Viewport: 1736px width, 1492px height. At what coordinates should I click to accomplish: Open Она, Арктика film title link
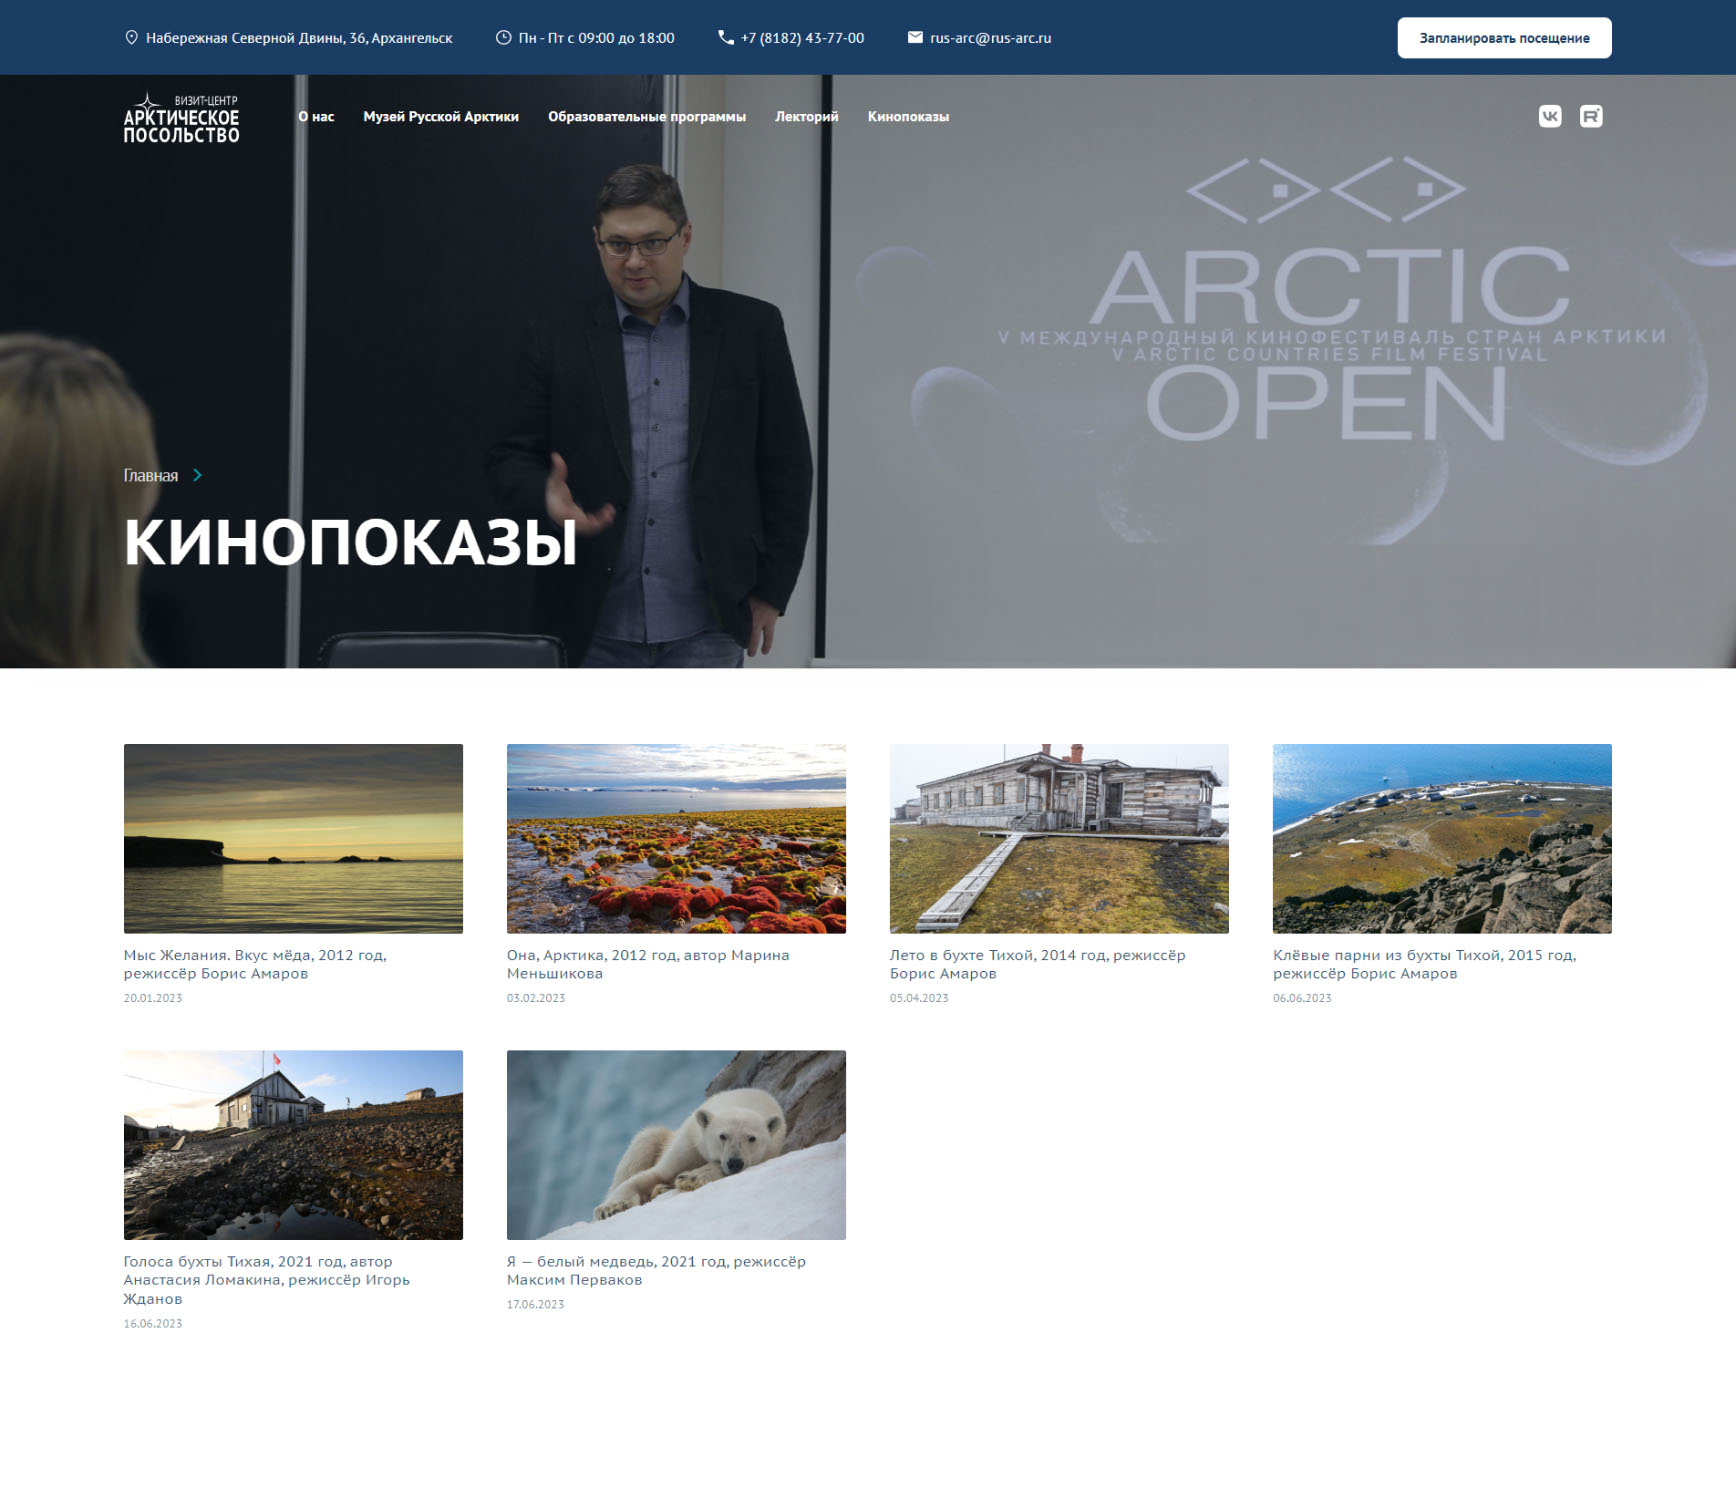pyautogui.click(x=648, y=964)
